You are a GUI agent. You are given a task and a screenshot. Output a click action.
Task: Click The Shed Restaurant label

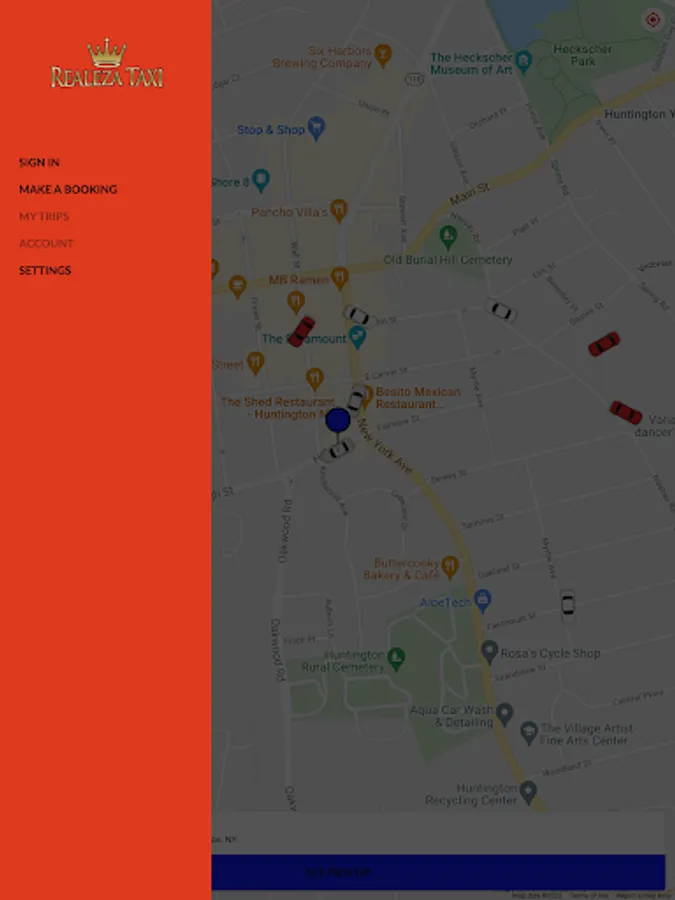[278, 408]
